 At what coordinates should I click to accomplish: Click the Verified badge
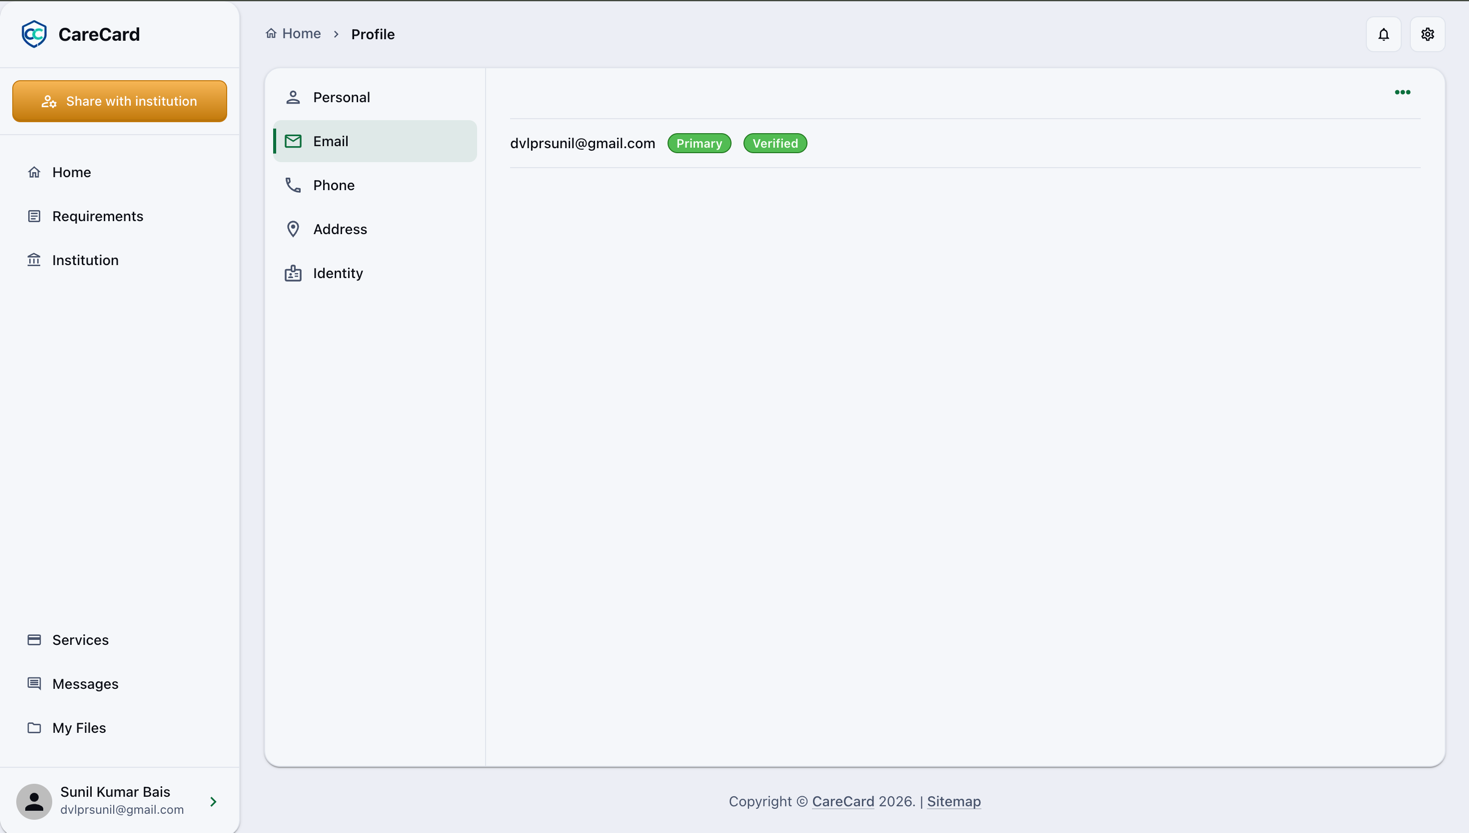[x=775, y=143]
